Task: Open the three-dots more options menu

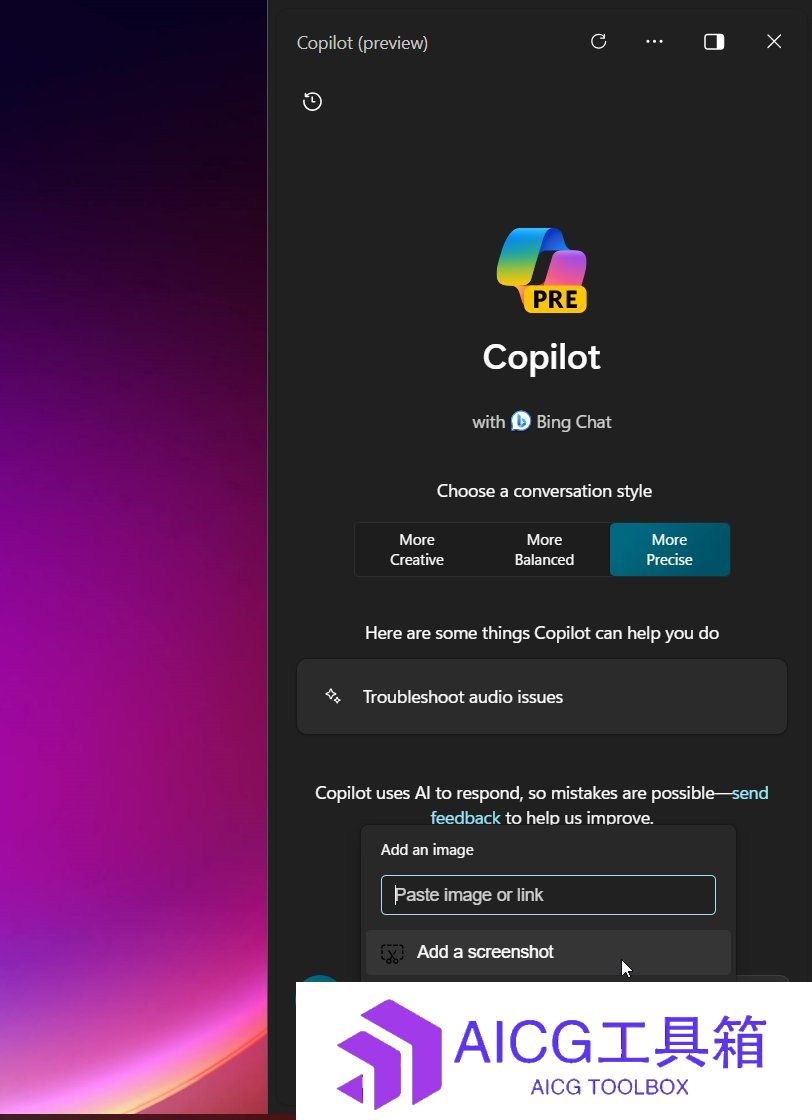Action: [654, 41]
